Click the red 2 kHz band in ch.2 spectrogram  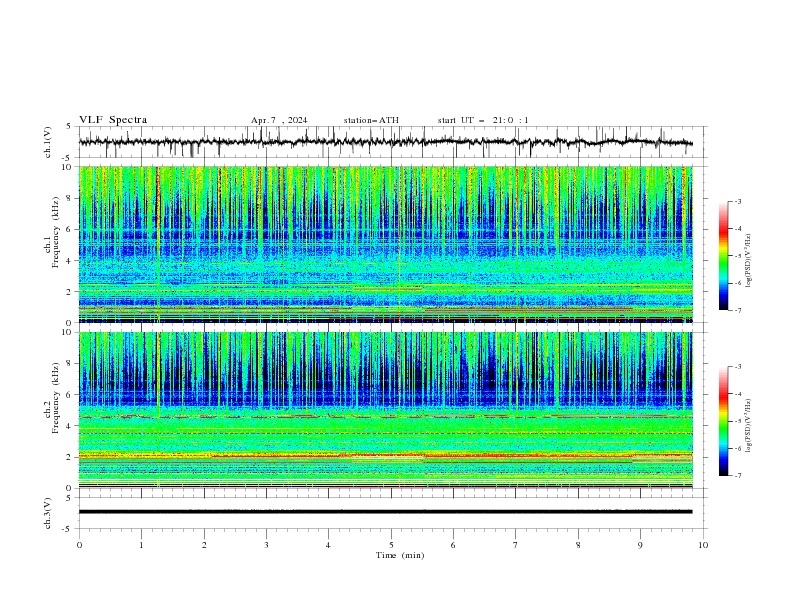pyautogui.click(x=386, y=455)
